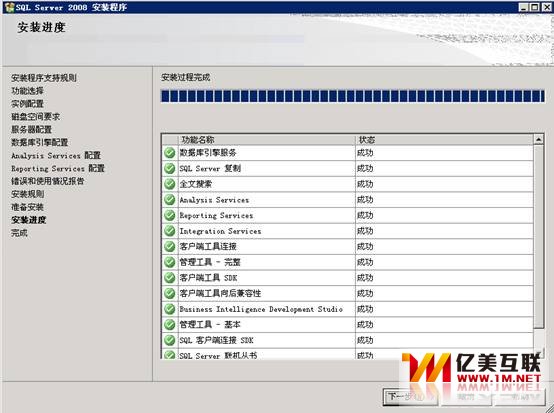Screen dimensions: 554x413
Task: Select the 数据库引擎配置 step in the sidebar
Action: (40, 142)
